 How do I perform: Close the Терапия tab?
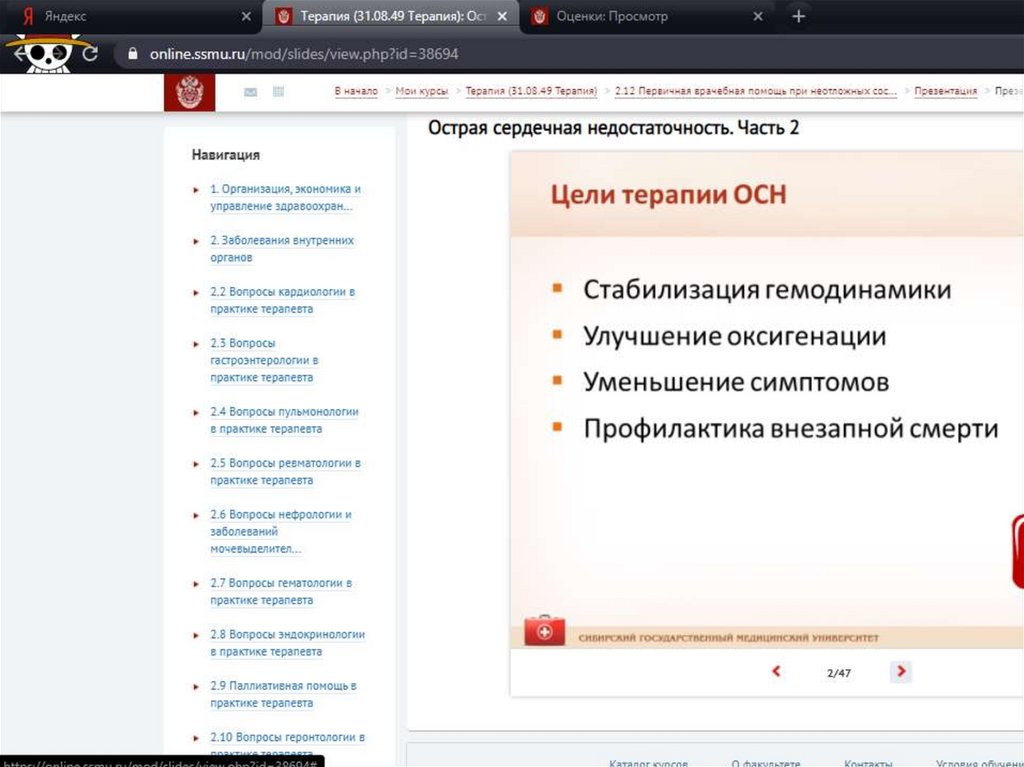(x=502, y=16)
